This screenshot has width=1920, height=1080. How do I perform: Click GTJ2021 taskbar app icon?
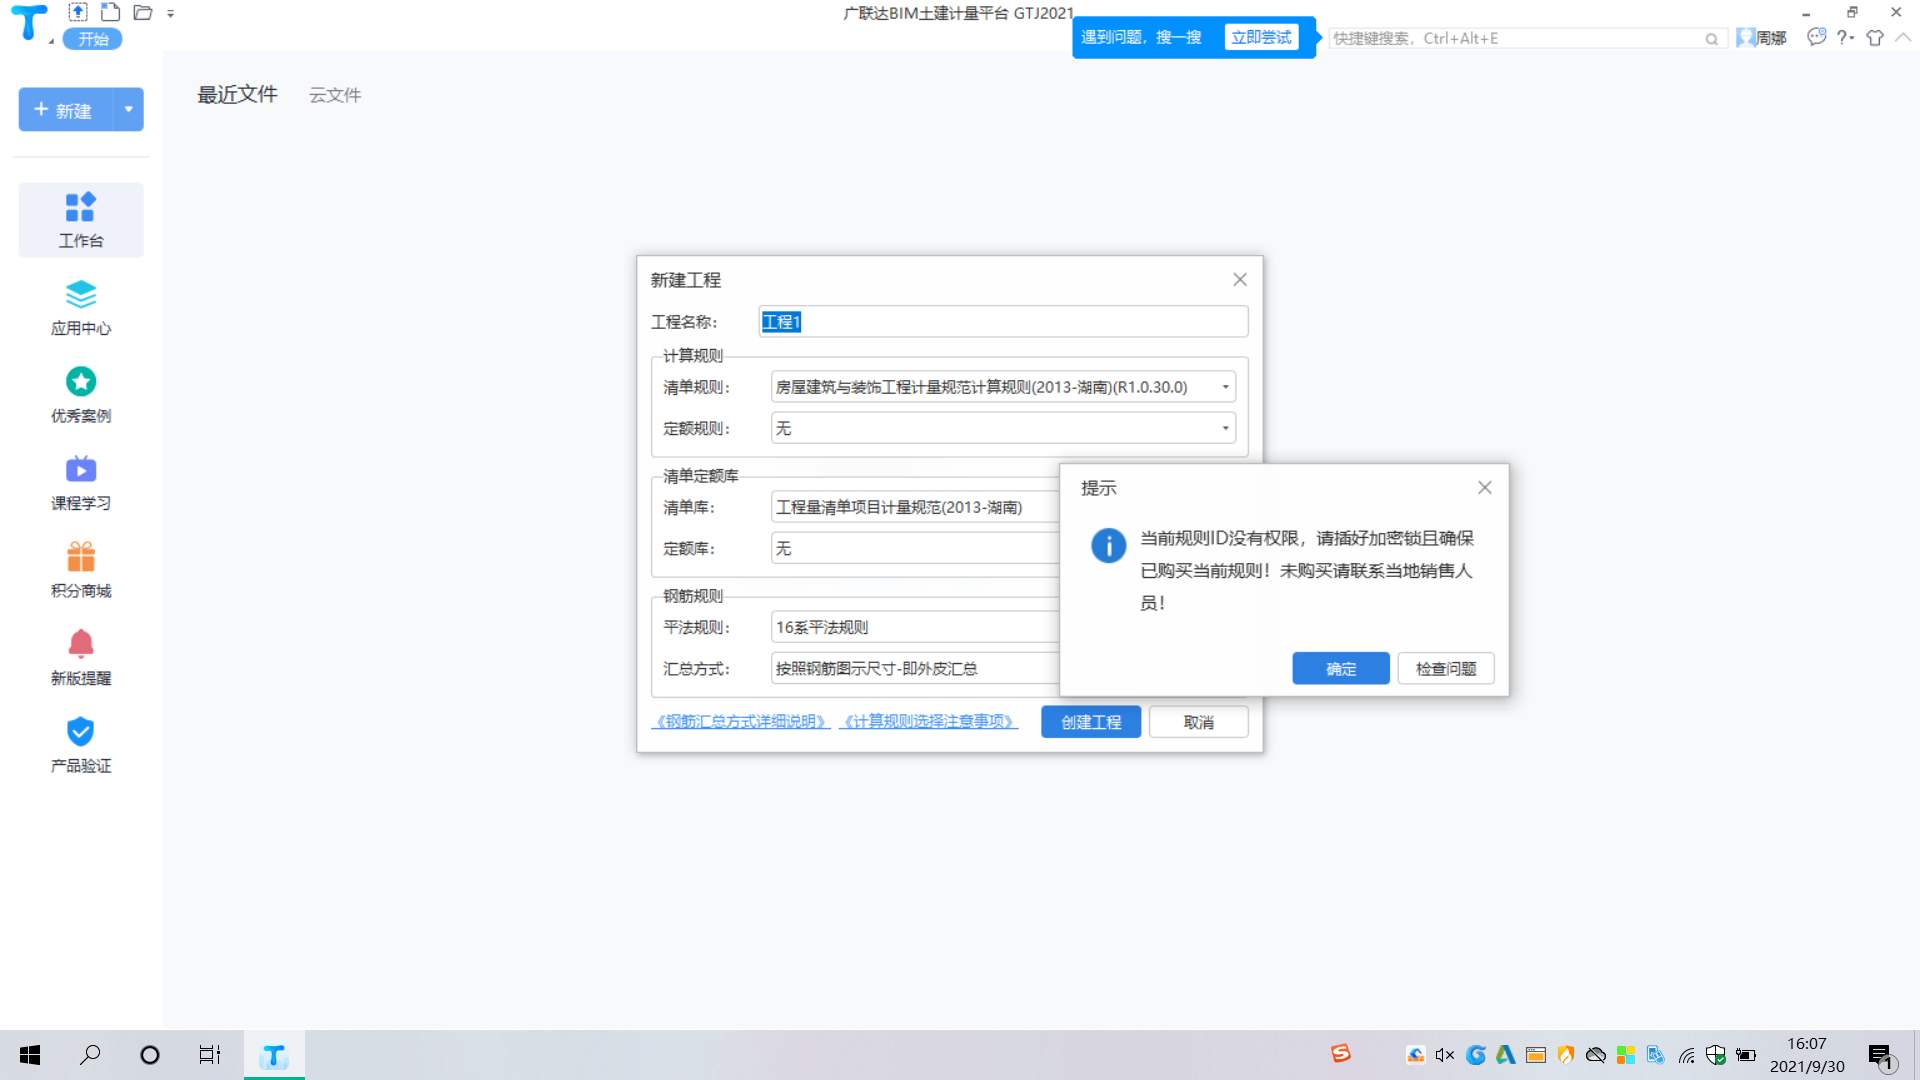click(274, 1055)
